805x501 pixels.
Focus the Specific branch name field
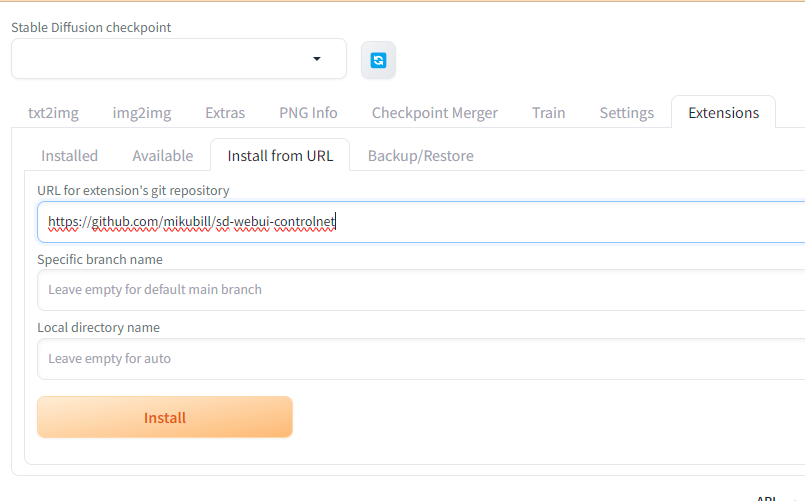421,290
